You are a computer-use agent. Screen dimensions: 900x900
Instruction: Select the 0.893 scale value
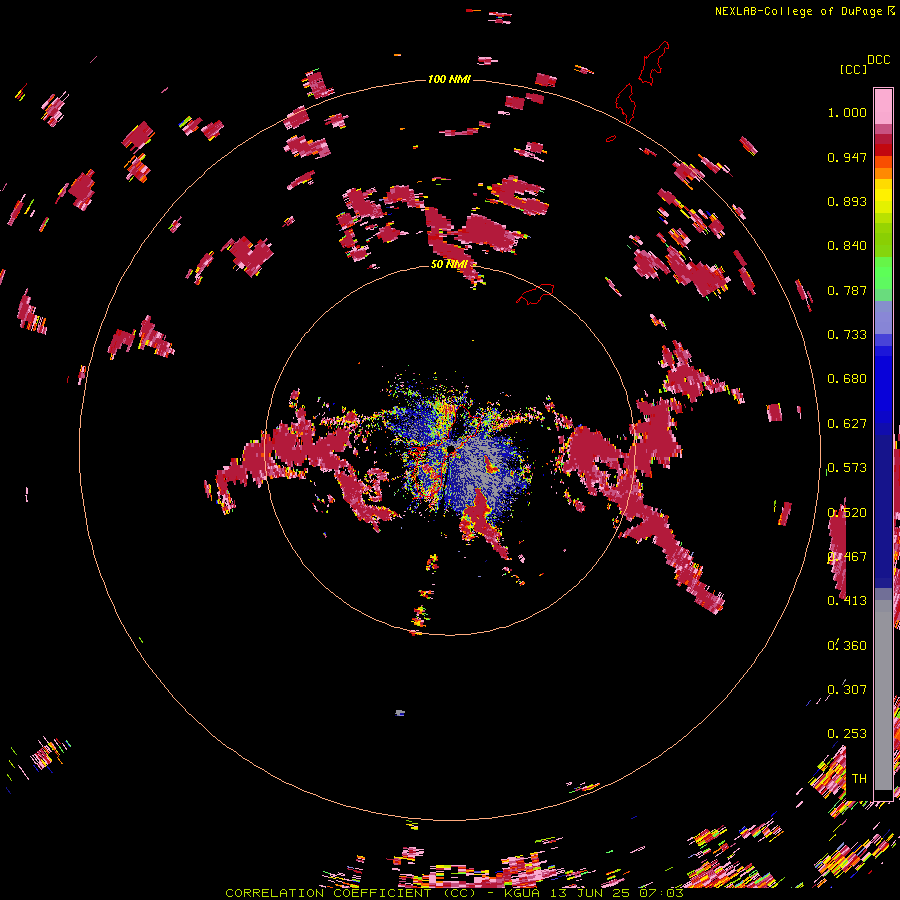coord(847,201)
